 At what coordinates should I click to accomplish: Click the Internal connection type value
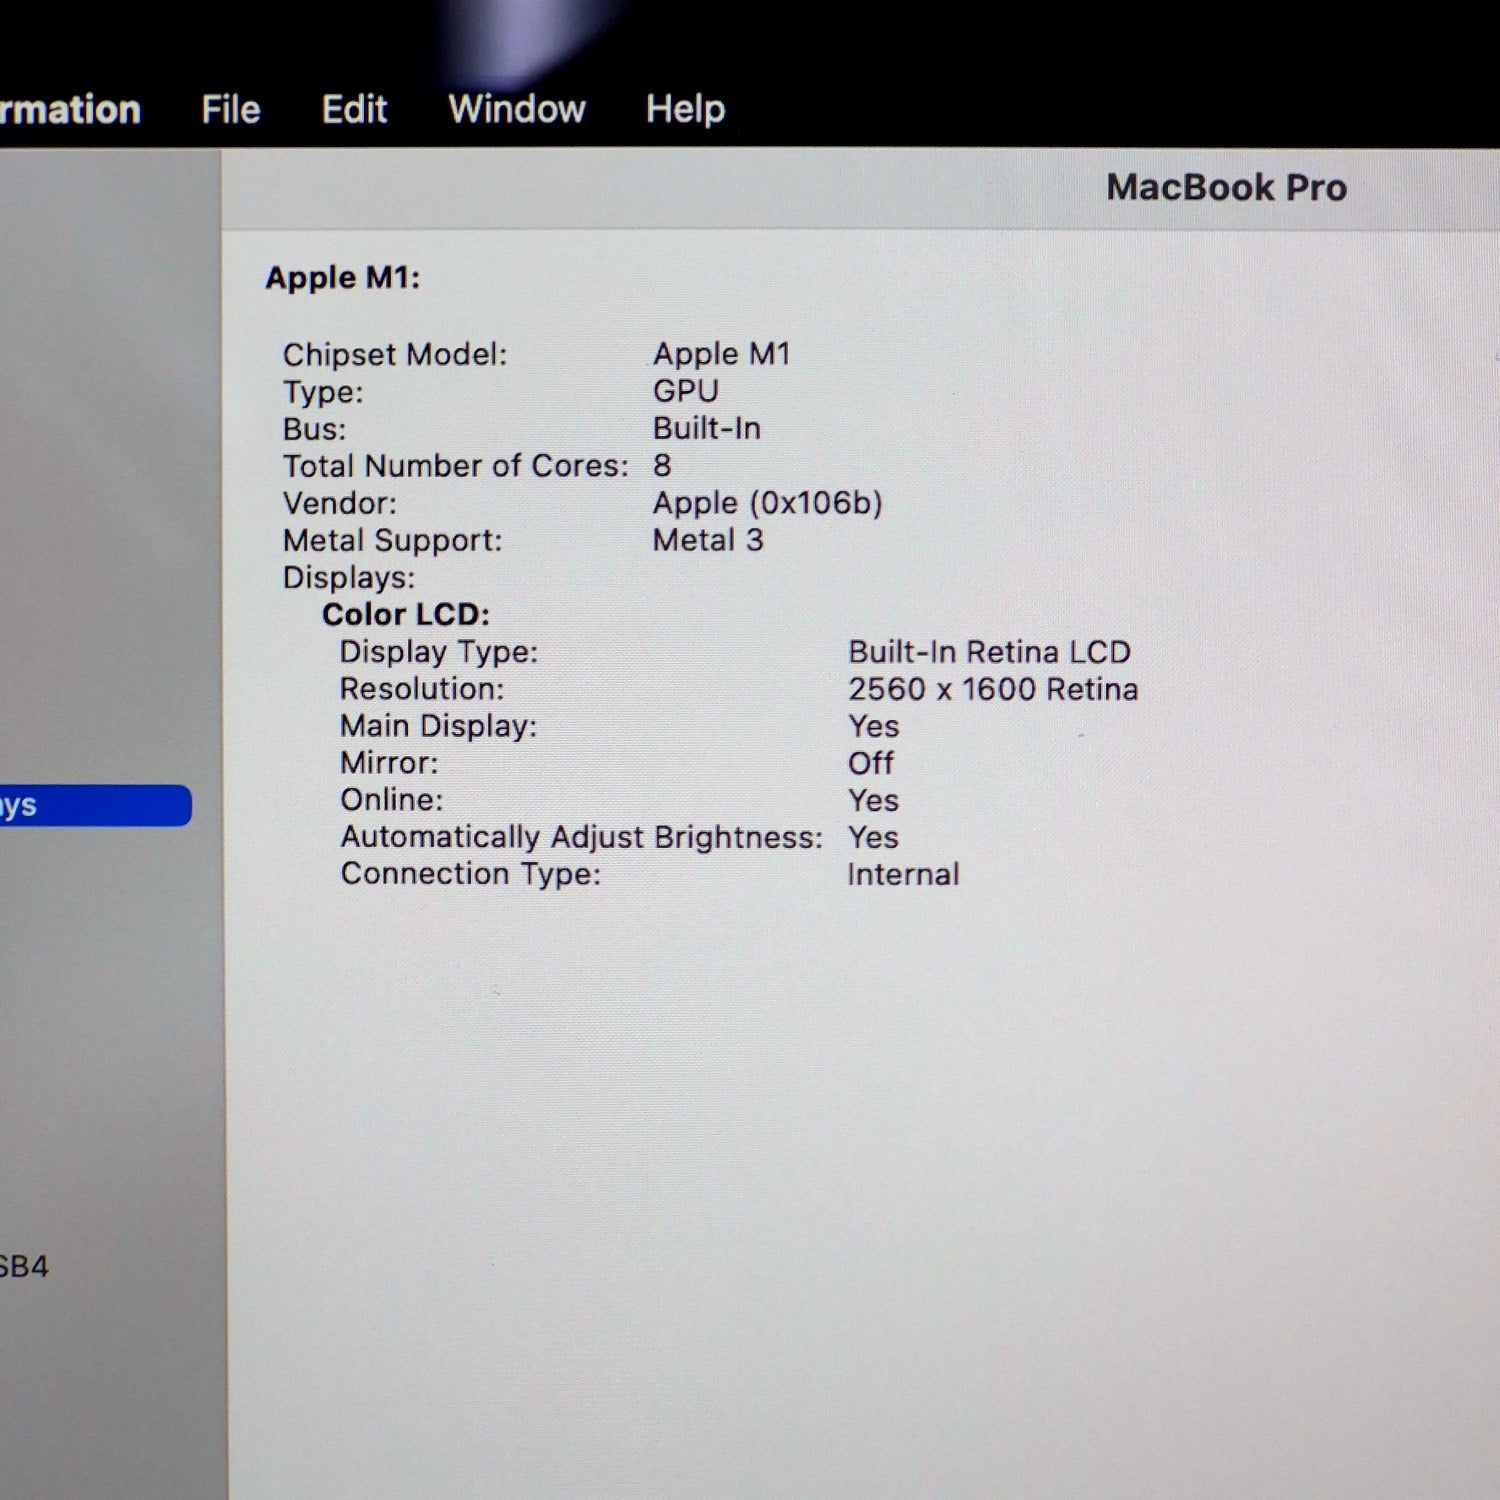902,875
